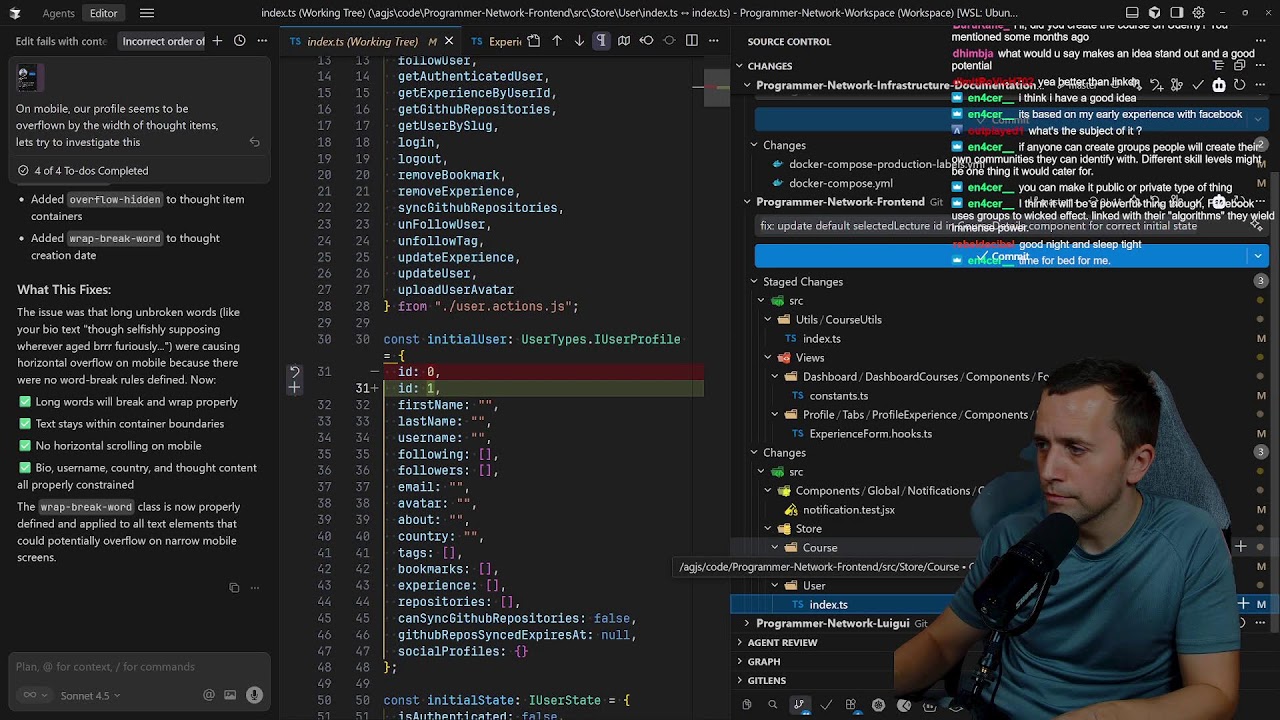The image size is (1280, 720).
Task: Open chat history clock icon
Action: tap(240, 41)
